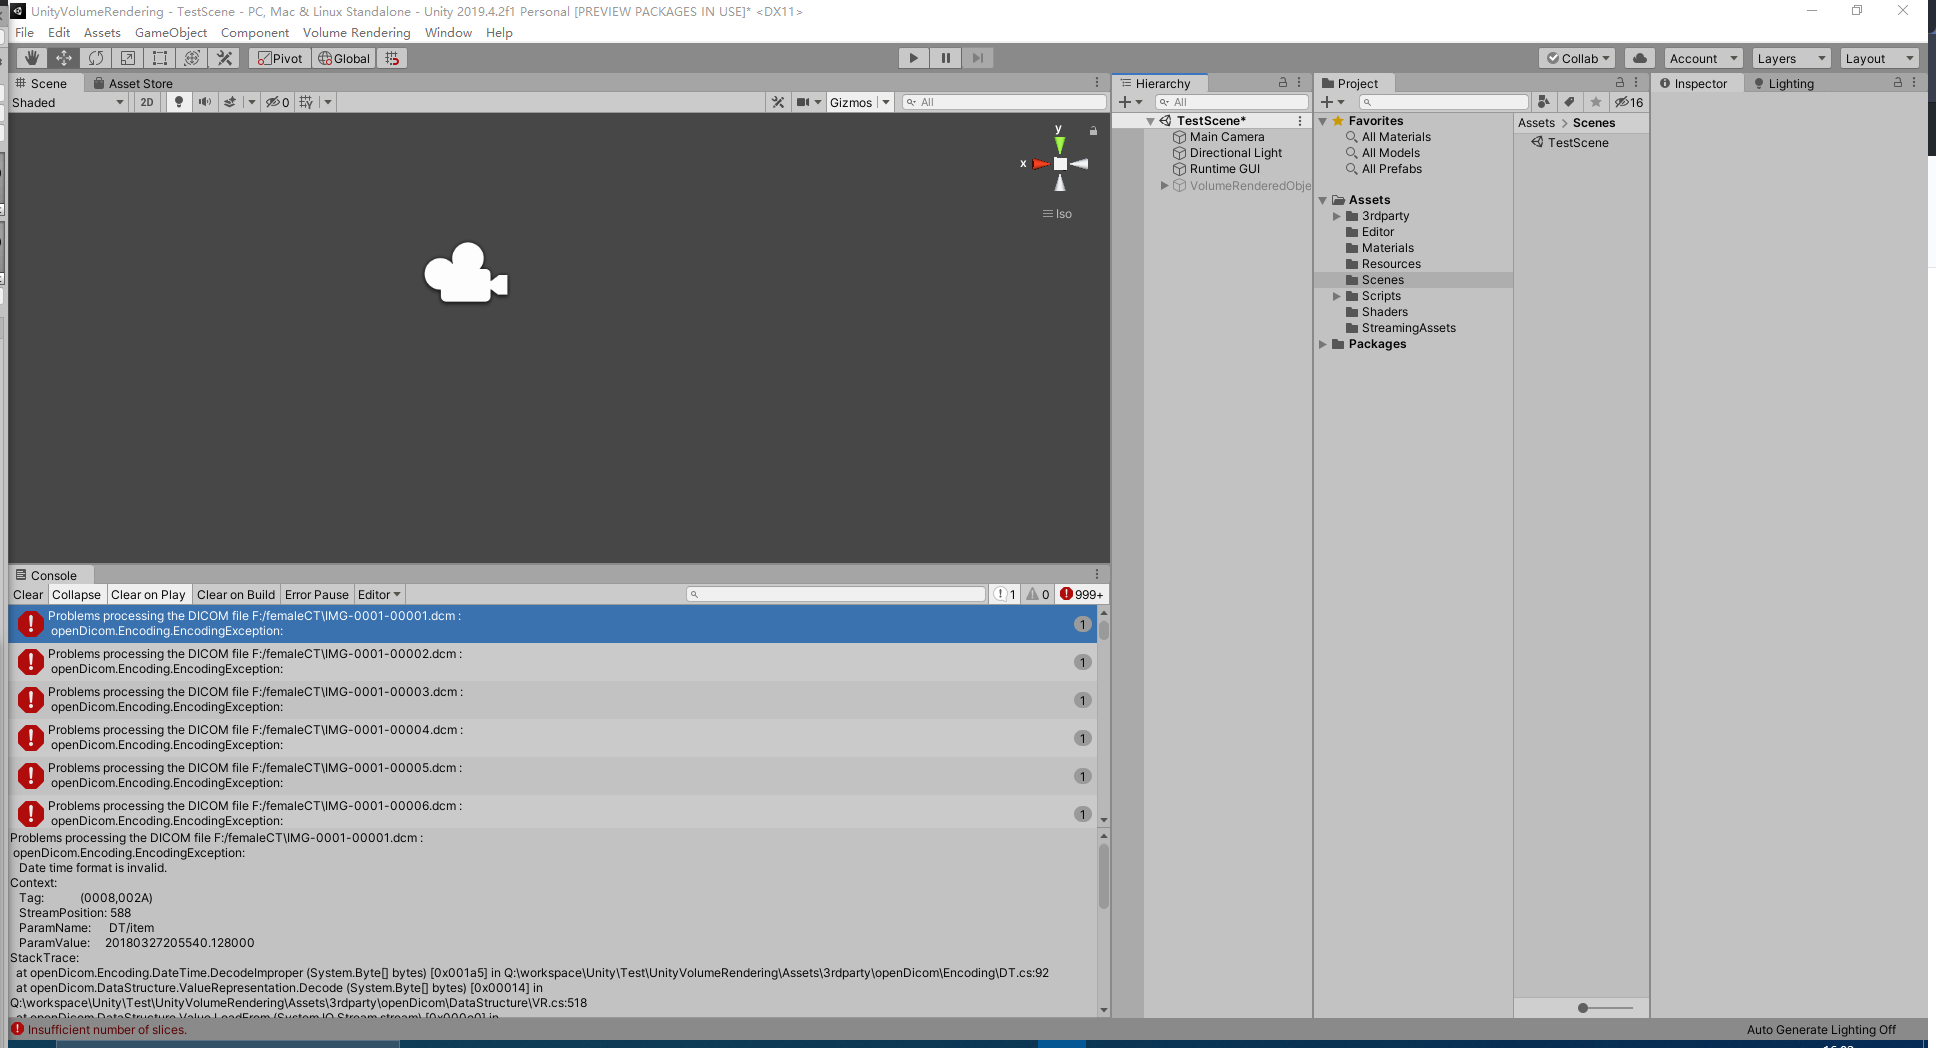Expand the Packages folder in Project
Image resolution: width=1936 pixels, height=1048 pixels.
pos(1323,344)
